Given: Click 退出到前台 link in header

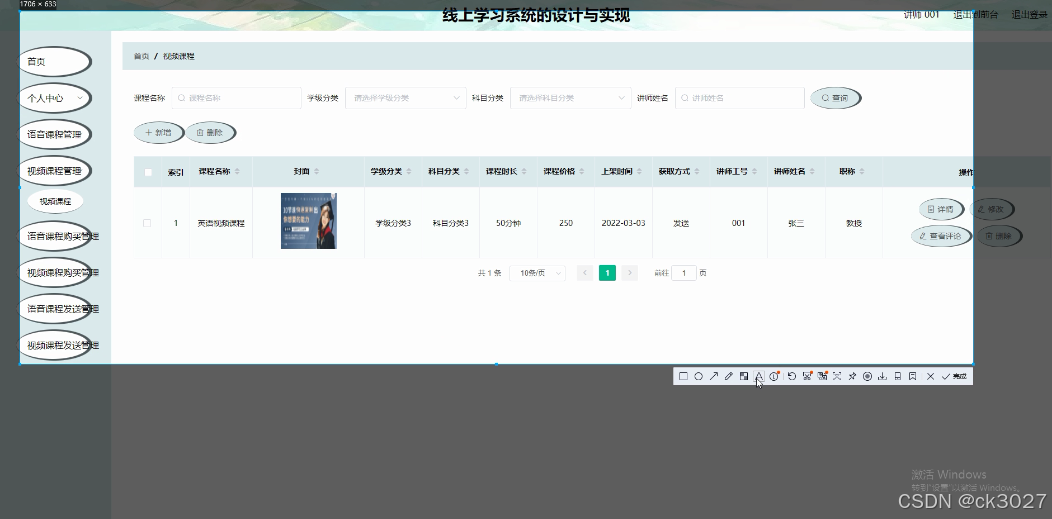Looking at the screenshot, I should tap(975, 14).
